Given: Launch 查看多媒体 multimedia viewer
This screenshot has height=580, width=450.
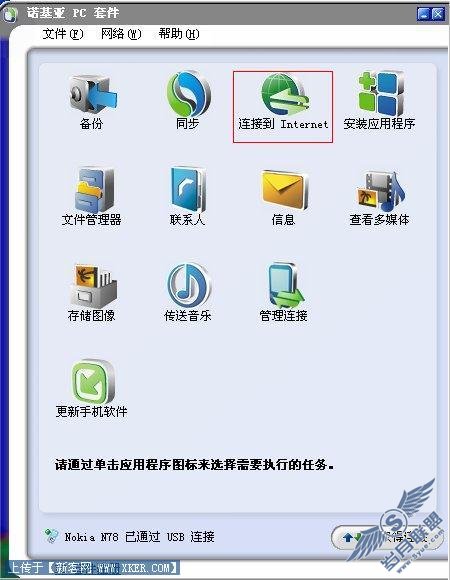Looking at the screenshot, I should (x=380, y=191).
